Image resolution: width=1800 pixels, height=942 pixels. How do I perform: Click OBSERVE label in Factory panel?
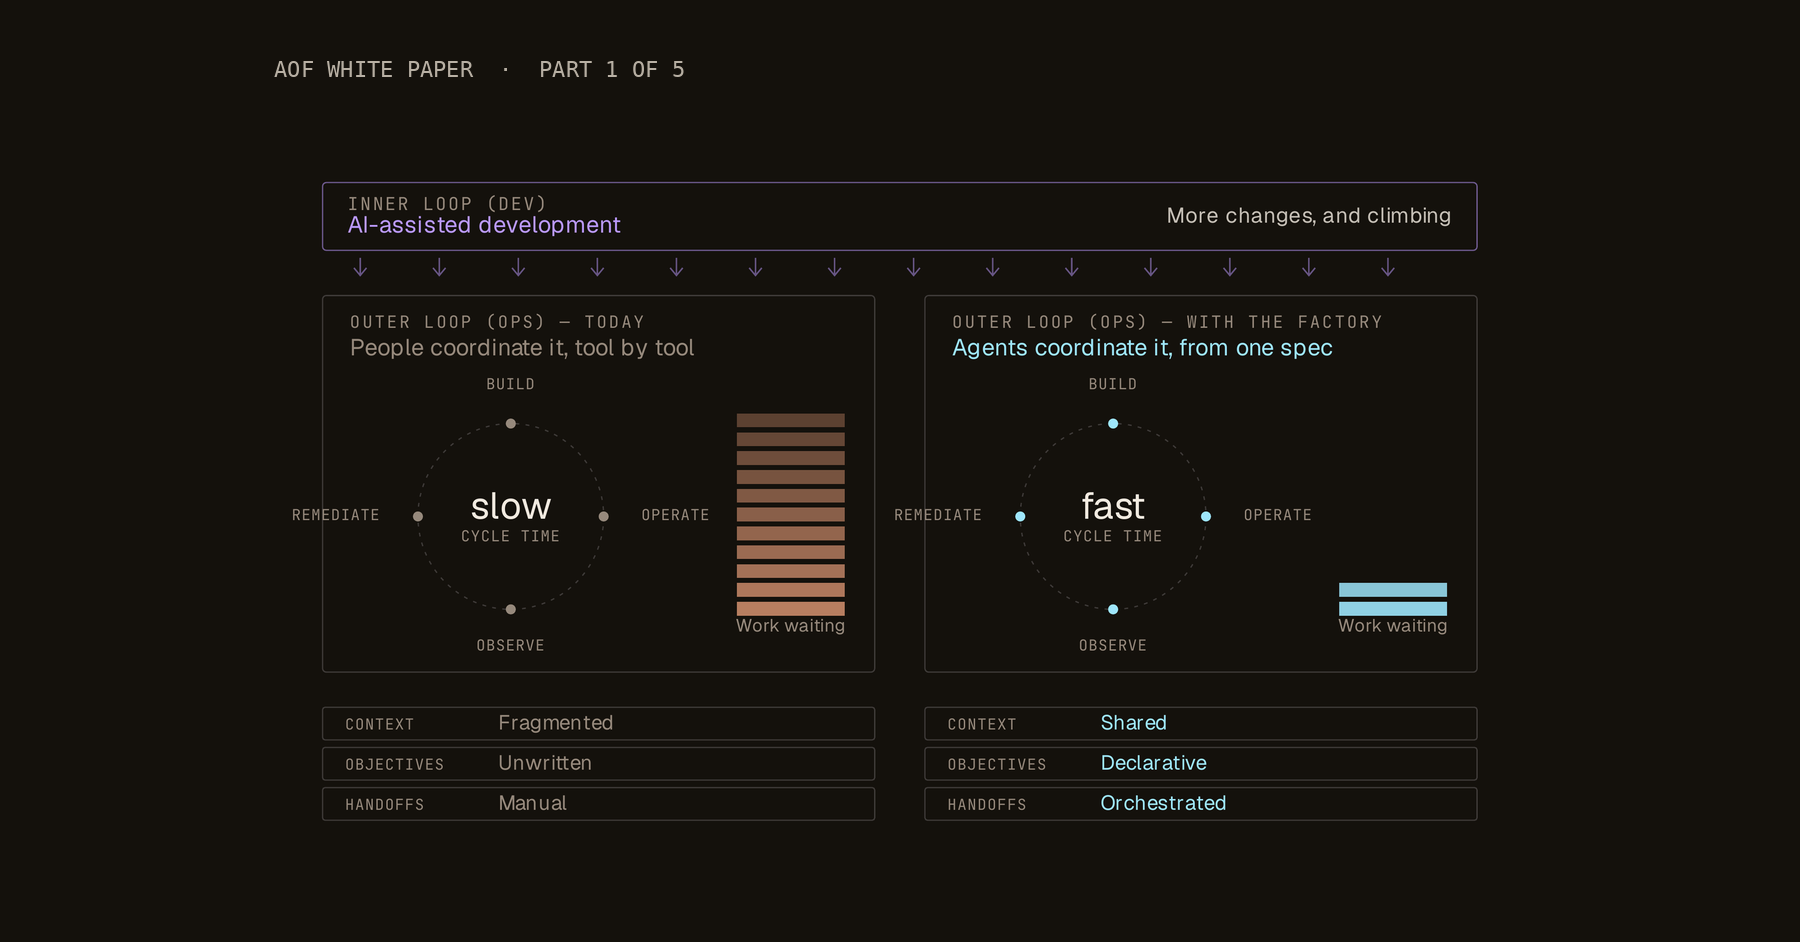(1113, 646)
